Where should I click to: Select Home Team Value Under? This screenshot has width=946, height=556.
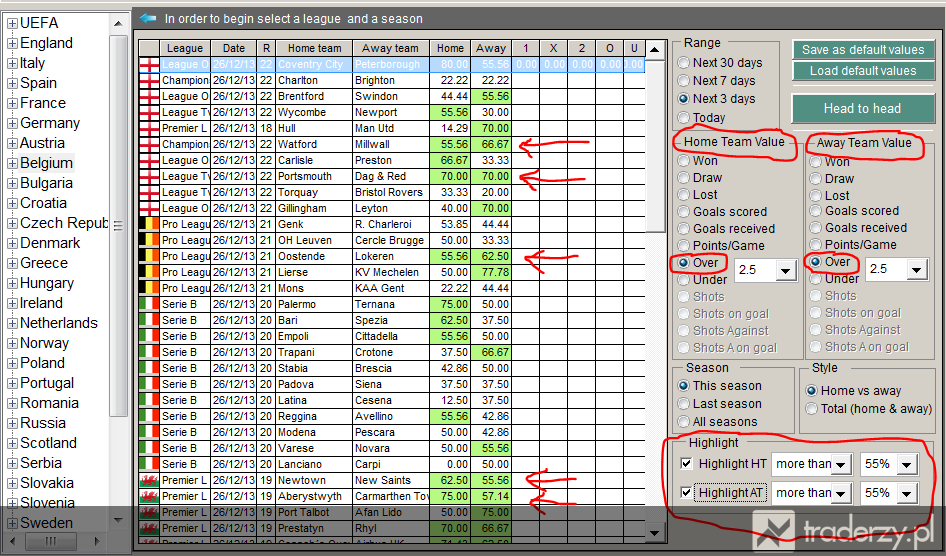point(684,280)
